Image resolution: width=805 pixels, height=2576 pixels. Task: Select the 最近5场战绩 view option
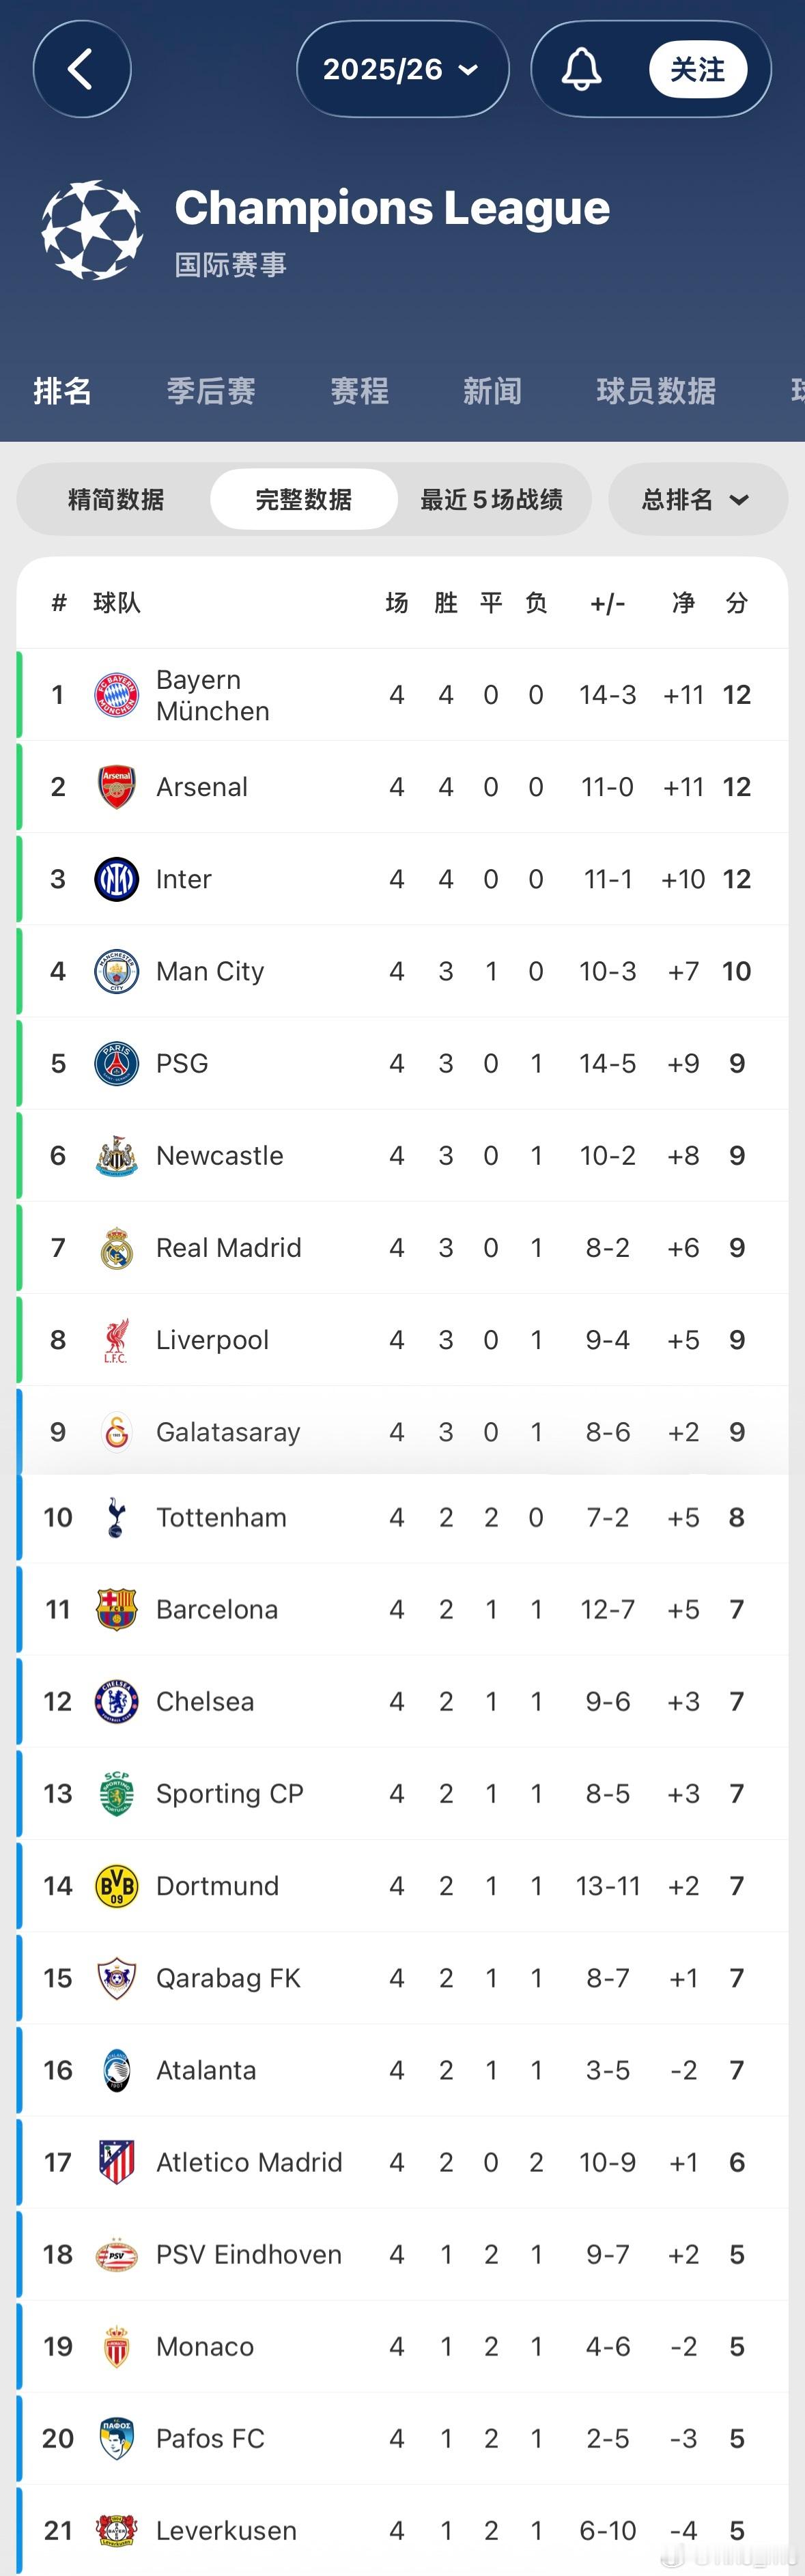(x=491, y=499)
